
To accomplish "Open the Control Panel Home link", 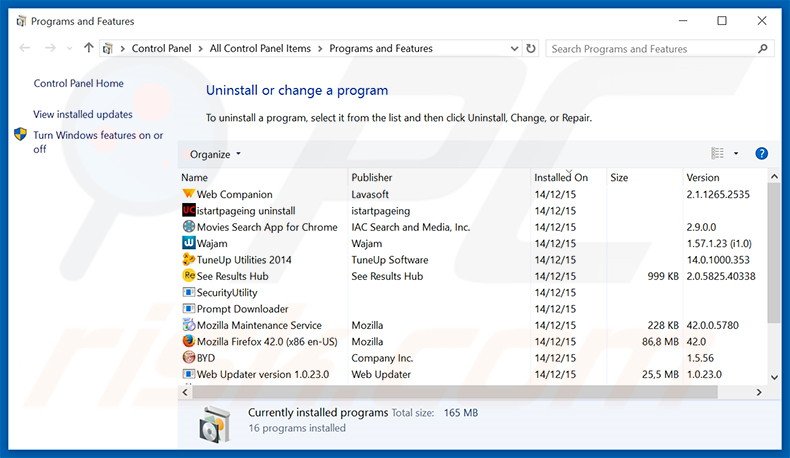I will coord(79,83).
